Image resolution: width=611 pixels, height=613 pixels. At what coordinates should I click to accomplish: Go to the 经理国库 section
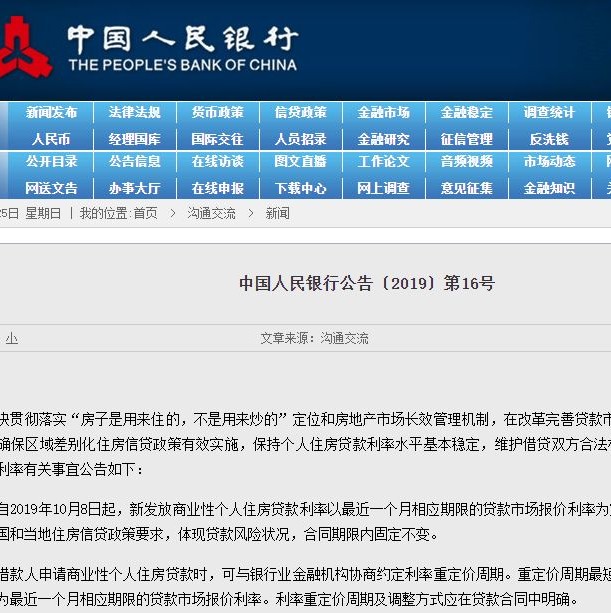tap(135, 139)
